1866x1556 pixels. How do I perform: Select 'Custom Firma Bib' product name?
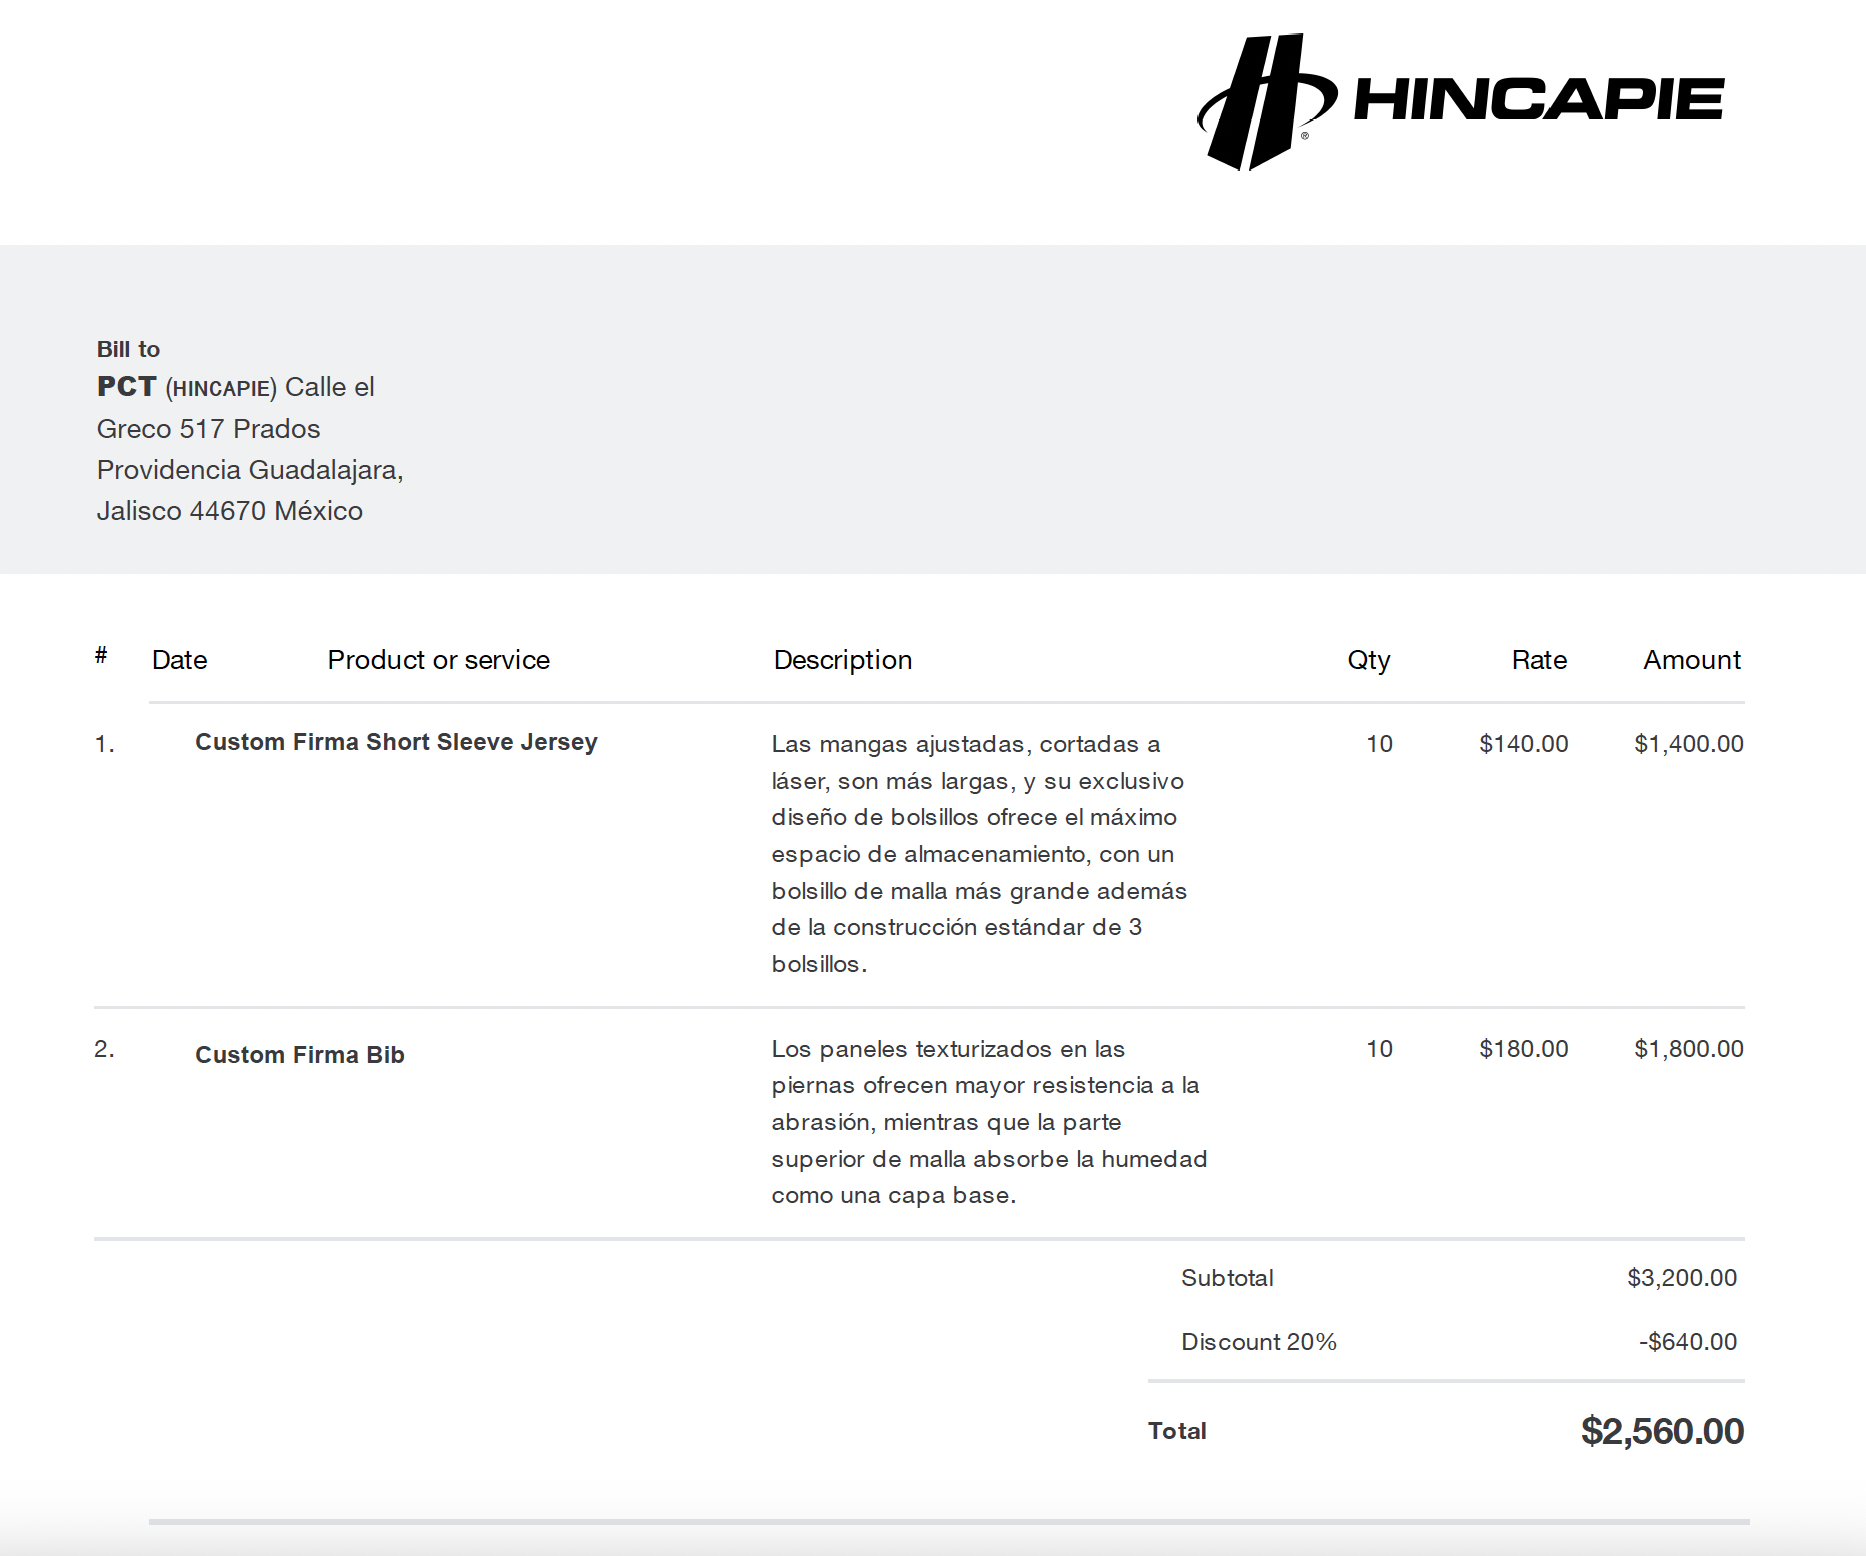(300, 1055)
